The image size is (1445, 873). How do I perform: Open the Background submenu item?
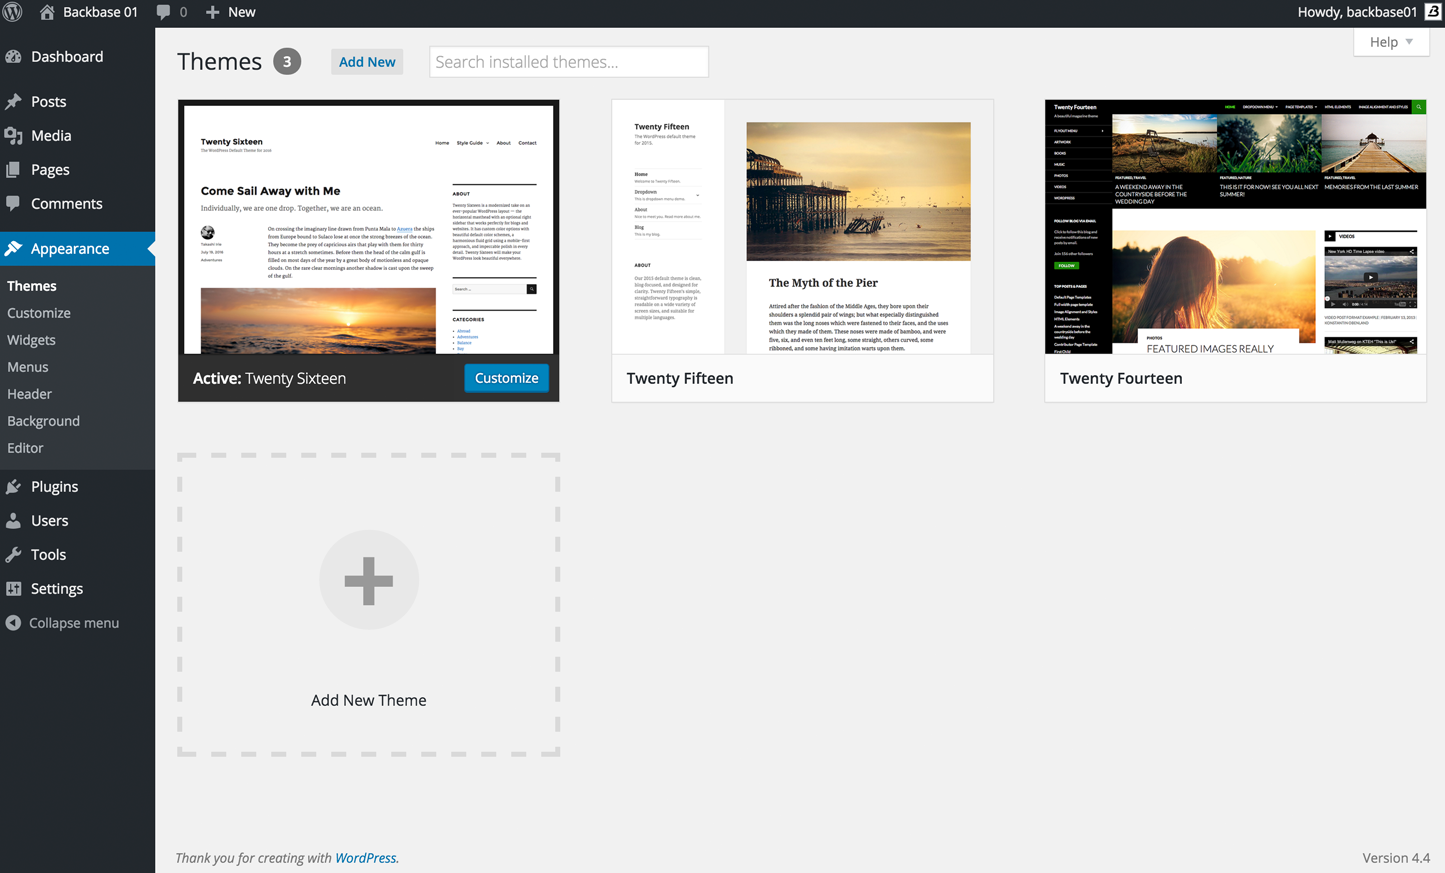43,421
